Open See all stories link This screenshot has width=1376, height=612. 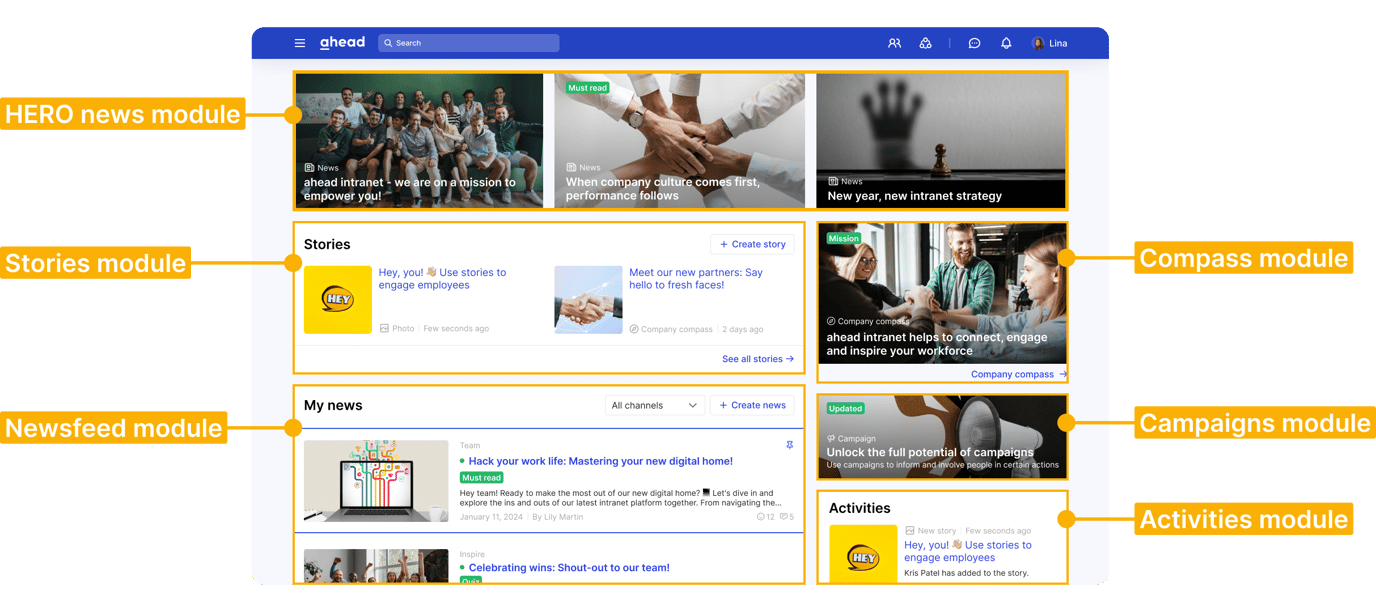pyautogui.click(x=758, y=358)
